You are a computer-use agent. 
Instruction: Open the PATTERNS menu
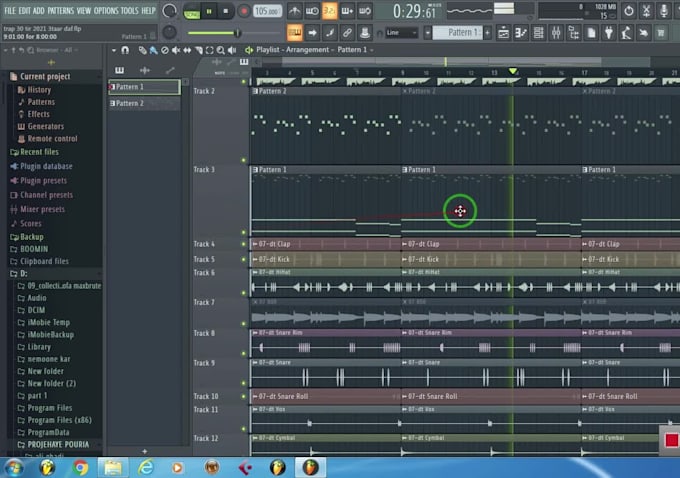pyautogui.click(x=60, y=11)
